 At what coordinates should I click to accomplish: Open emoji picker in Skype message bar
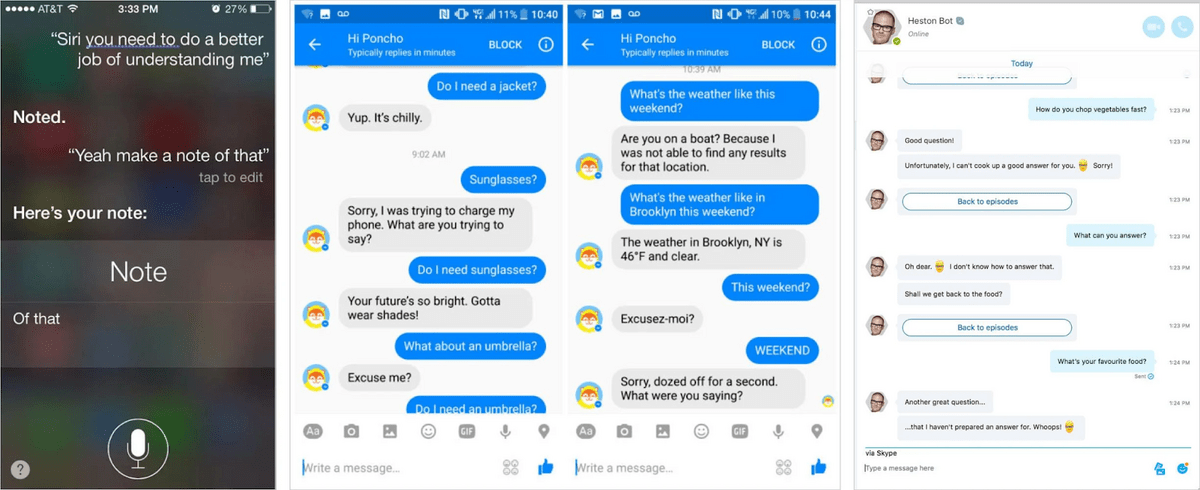1182,468
